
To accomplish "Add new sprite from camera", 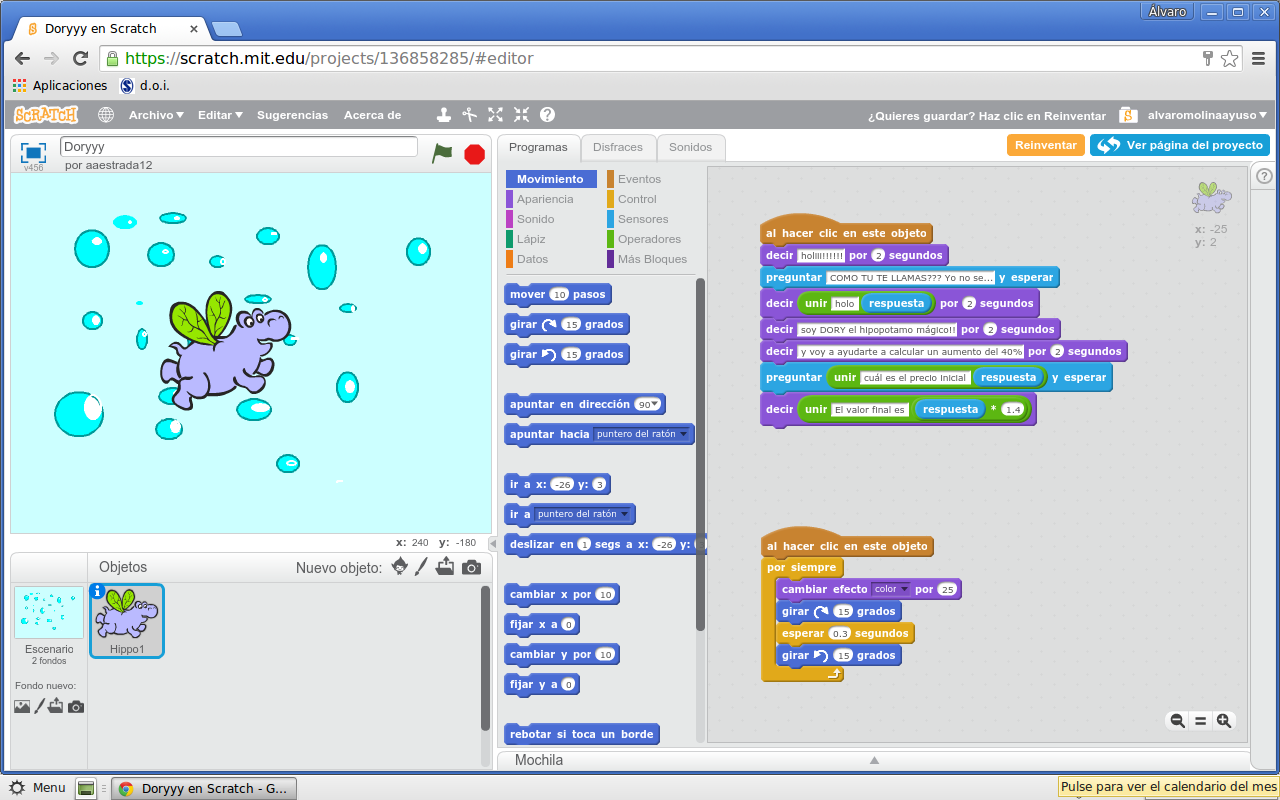I will (x=471, y=567).
